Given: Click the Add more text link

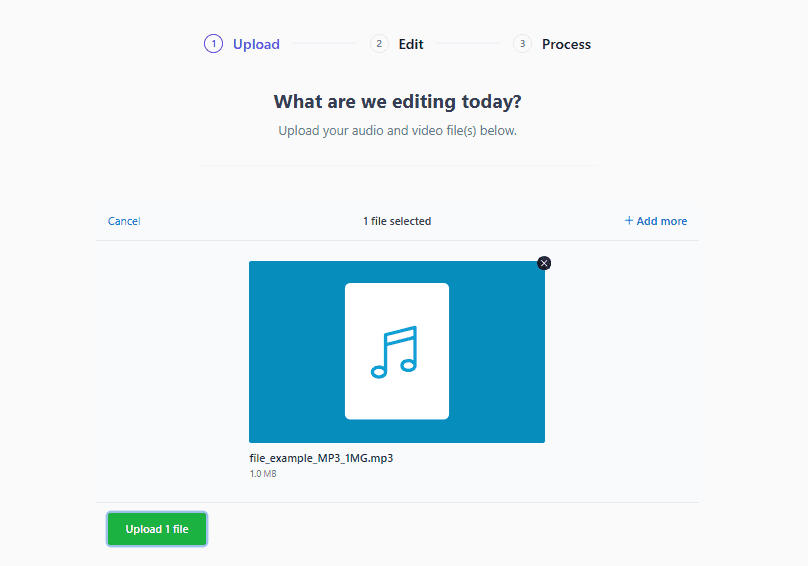Looking at the screenshot, I should (x=662, y=221).
